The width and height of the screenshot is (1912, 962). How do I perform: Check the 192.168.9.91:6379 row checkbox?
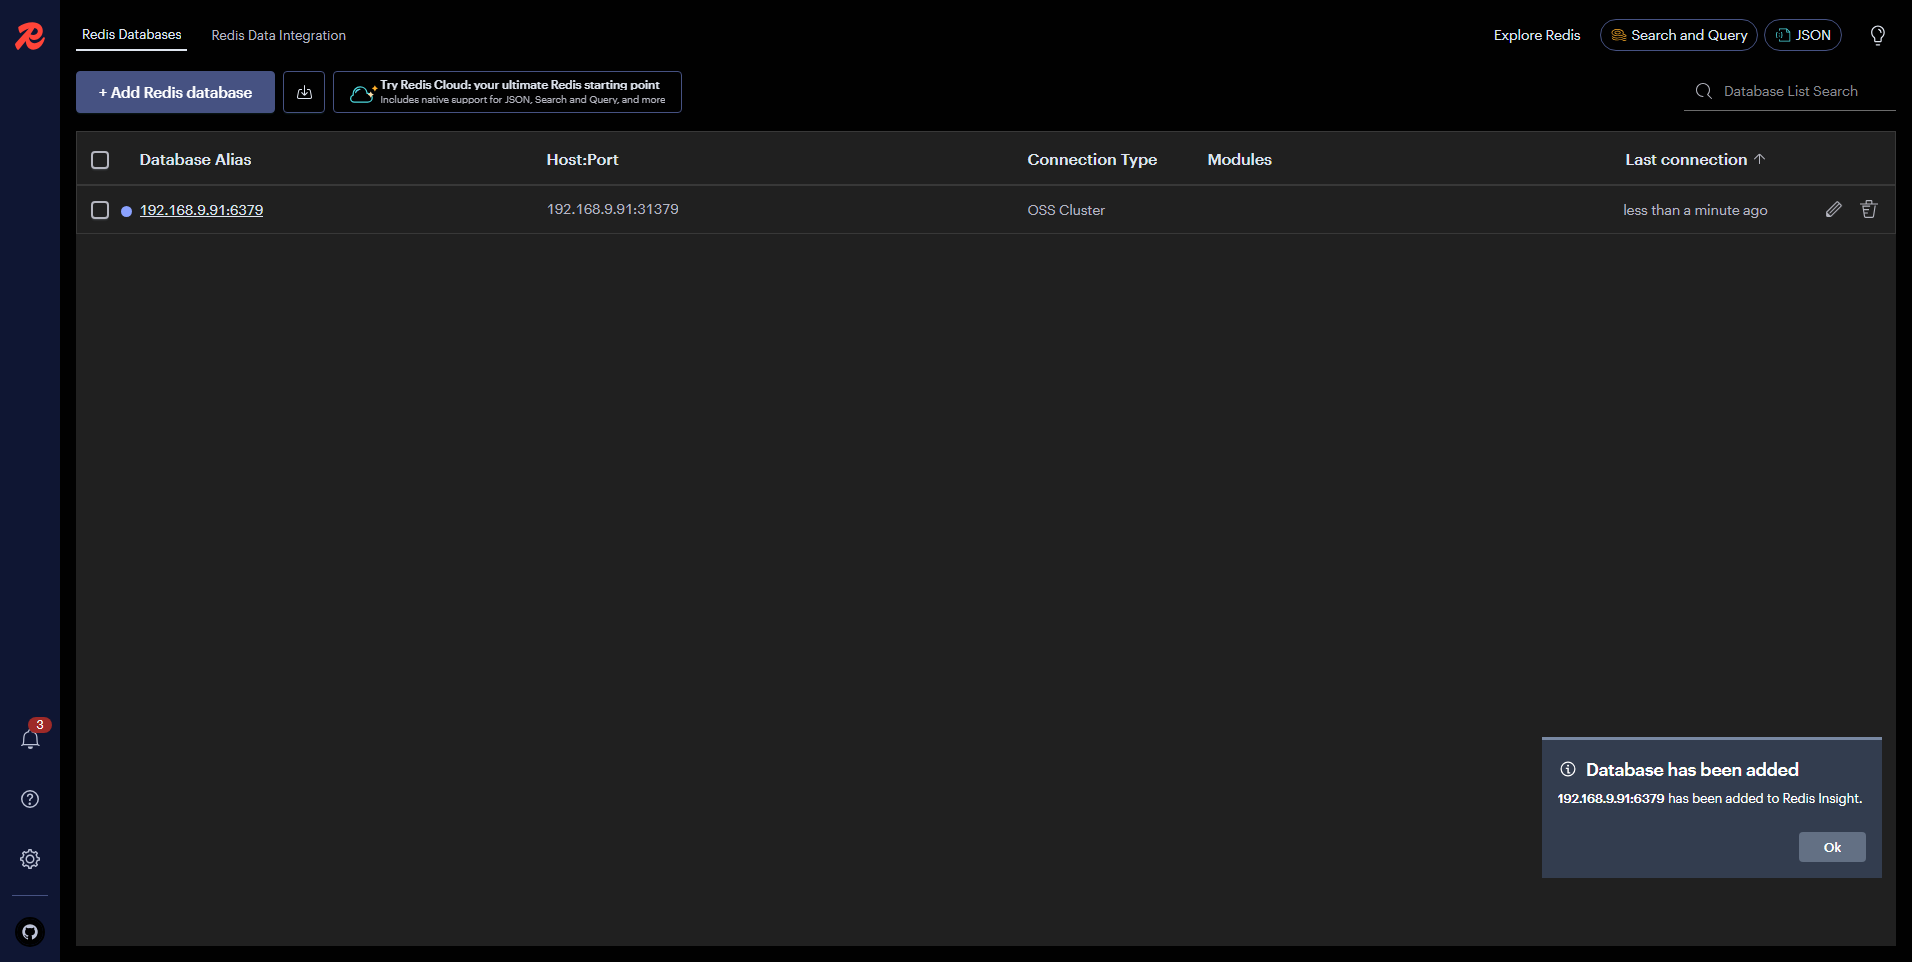pos(100,210)
